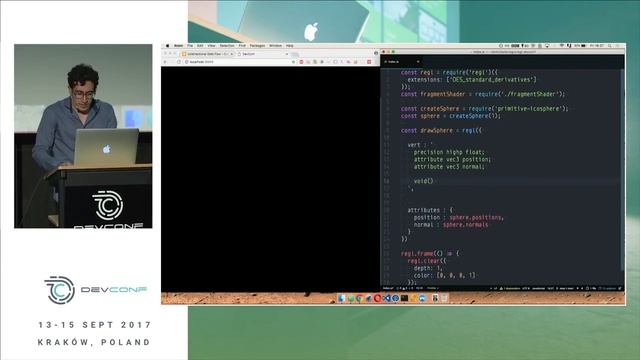Select the first browser tab
This screenshot has height=360, width=640.
coord(208,54)
